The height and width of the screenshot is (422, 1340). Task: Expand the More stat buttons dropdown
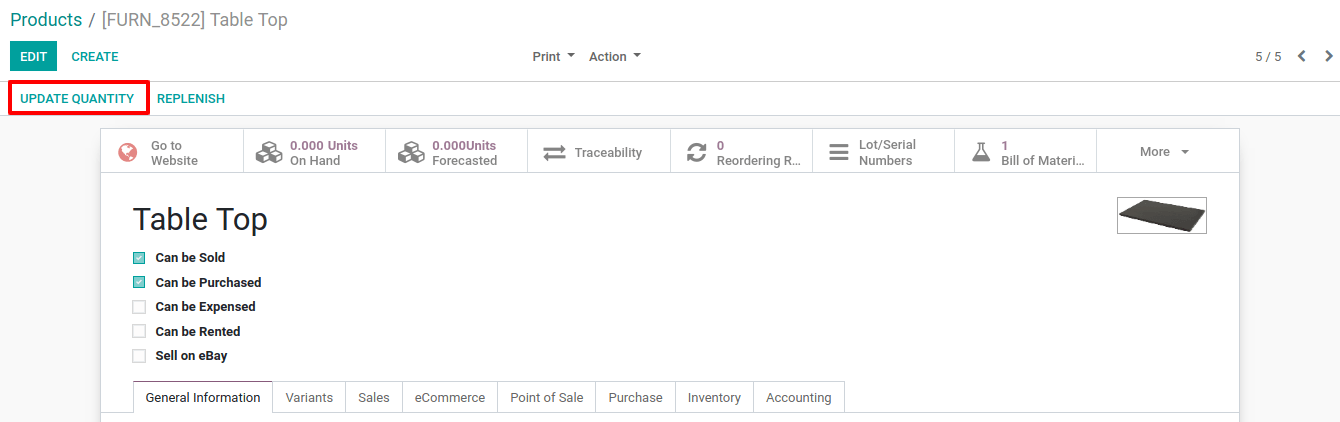click(1165, 152)
